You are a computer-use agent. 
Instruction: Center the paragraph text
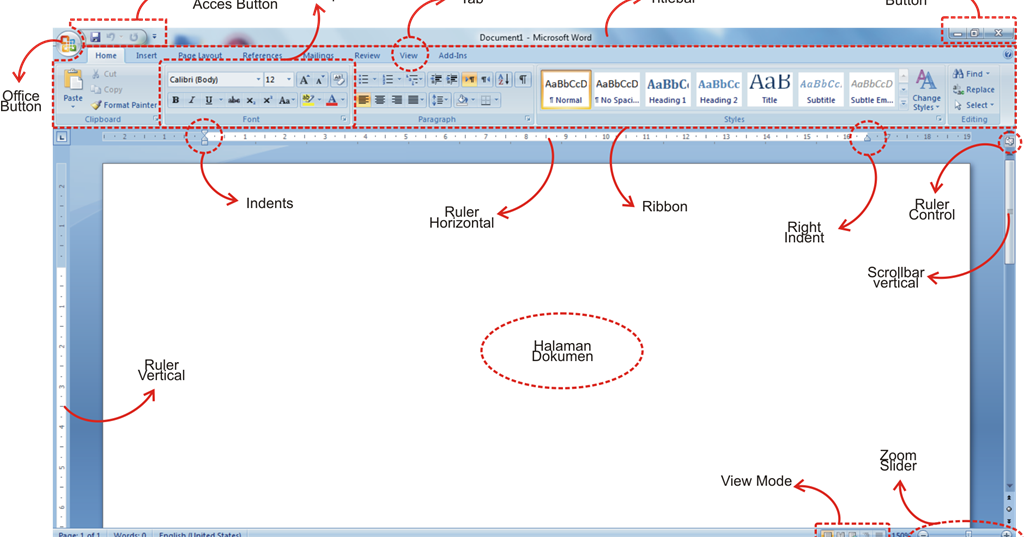380,100
